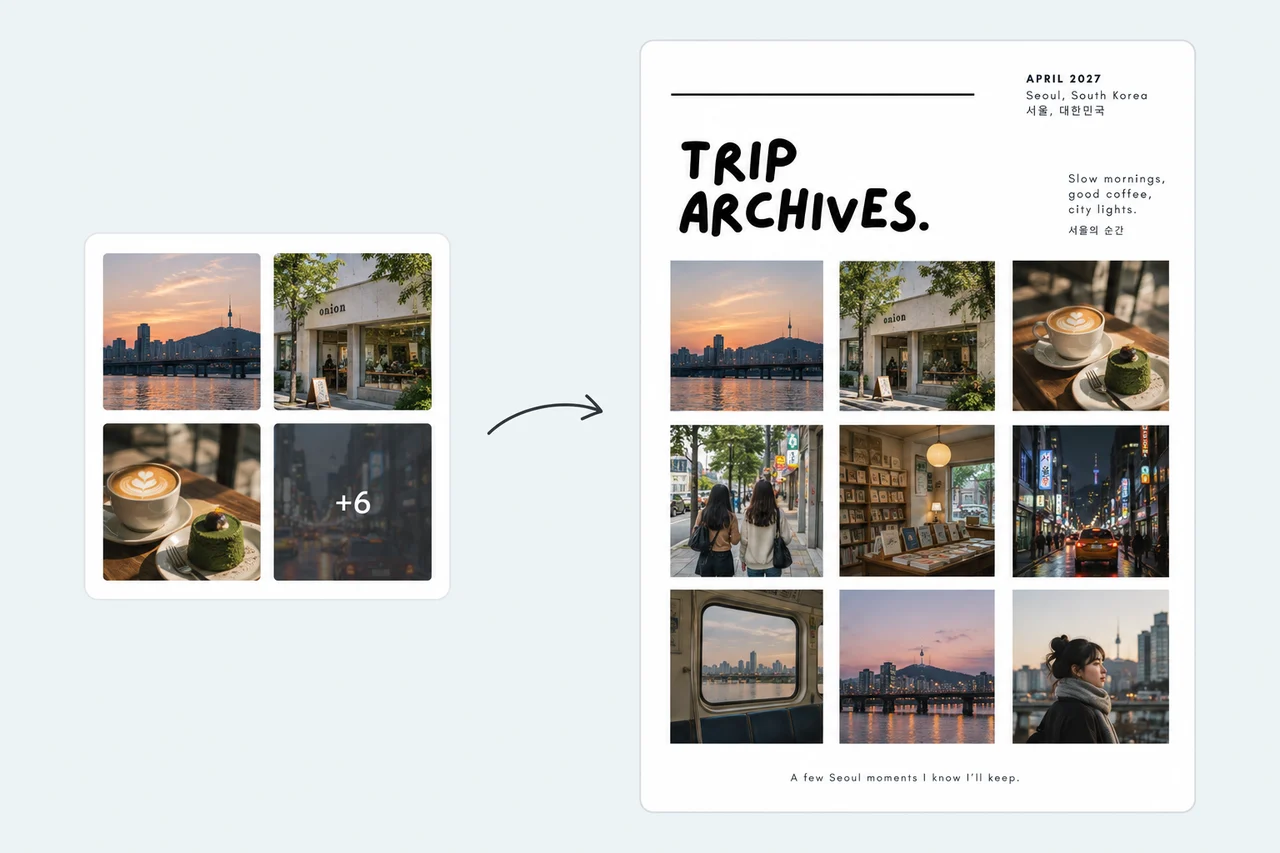Click the latte and cake photo on the poster
This screenshot has height=853, width=1280.
coord(1090,336)
